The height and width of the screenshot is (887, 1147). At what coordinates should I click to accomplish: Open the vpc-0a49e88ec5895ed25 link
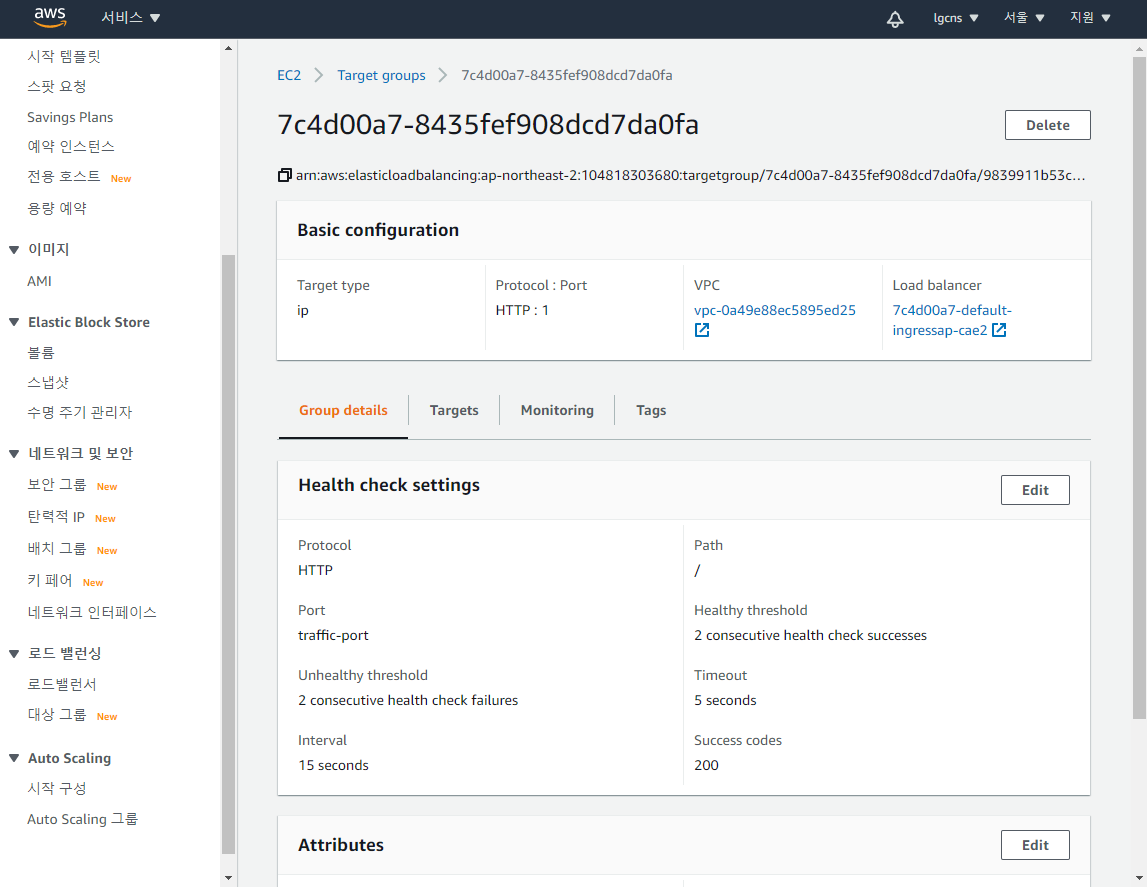pos(775,310)
